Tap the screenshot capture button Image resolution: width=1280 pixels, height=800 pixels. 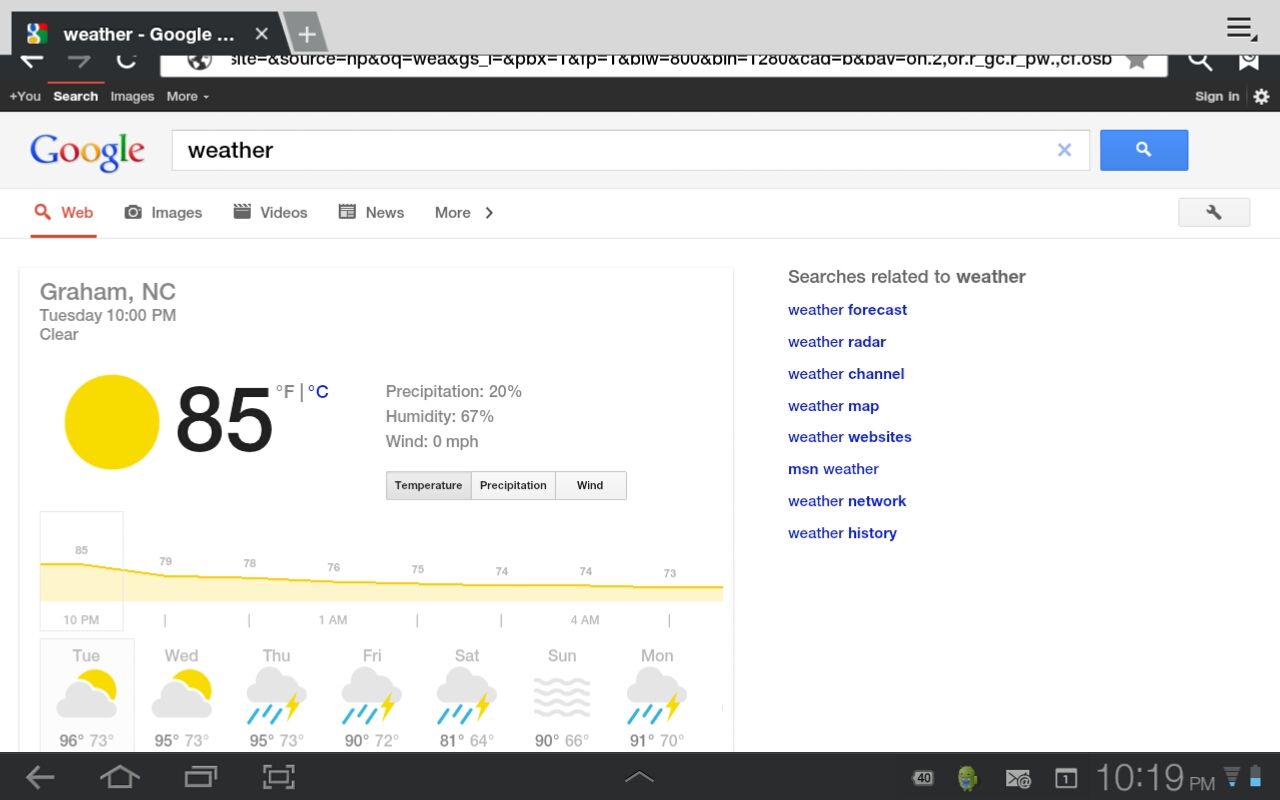click(279, 777)
